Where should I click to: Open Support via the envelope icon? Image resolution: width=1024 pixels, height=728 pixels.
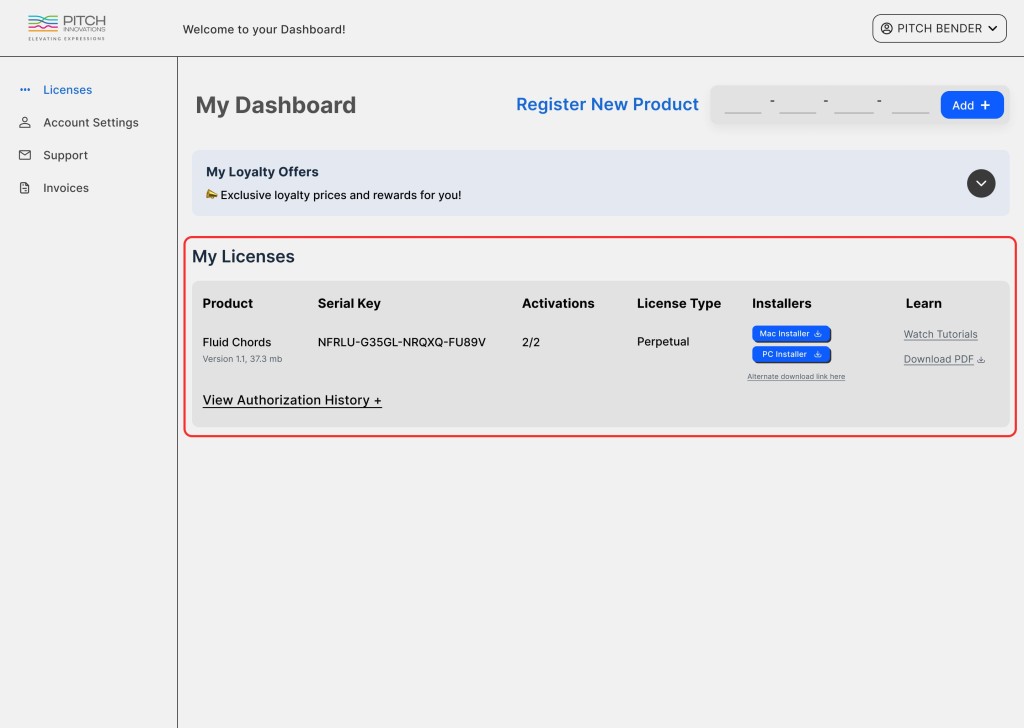(24, 155)
